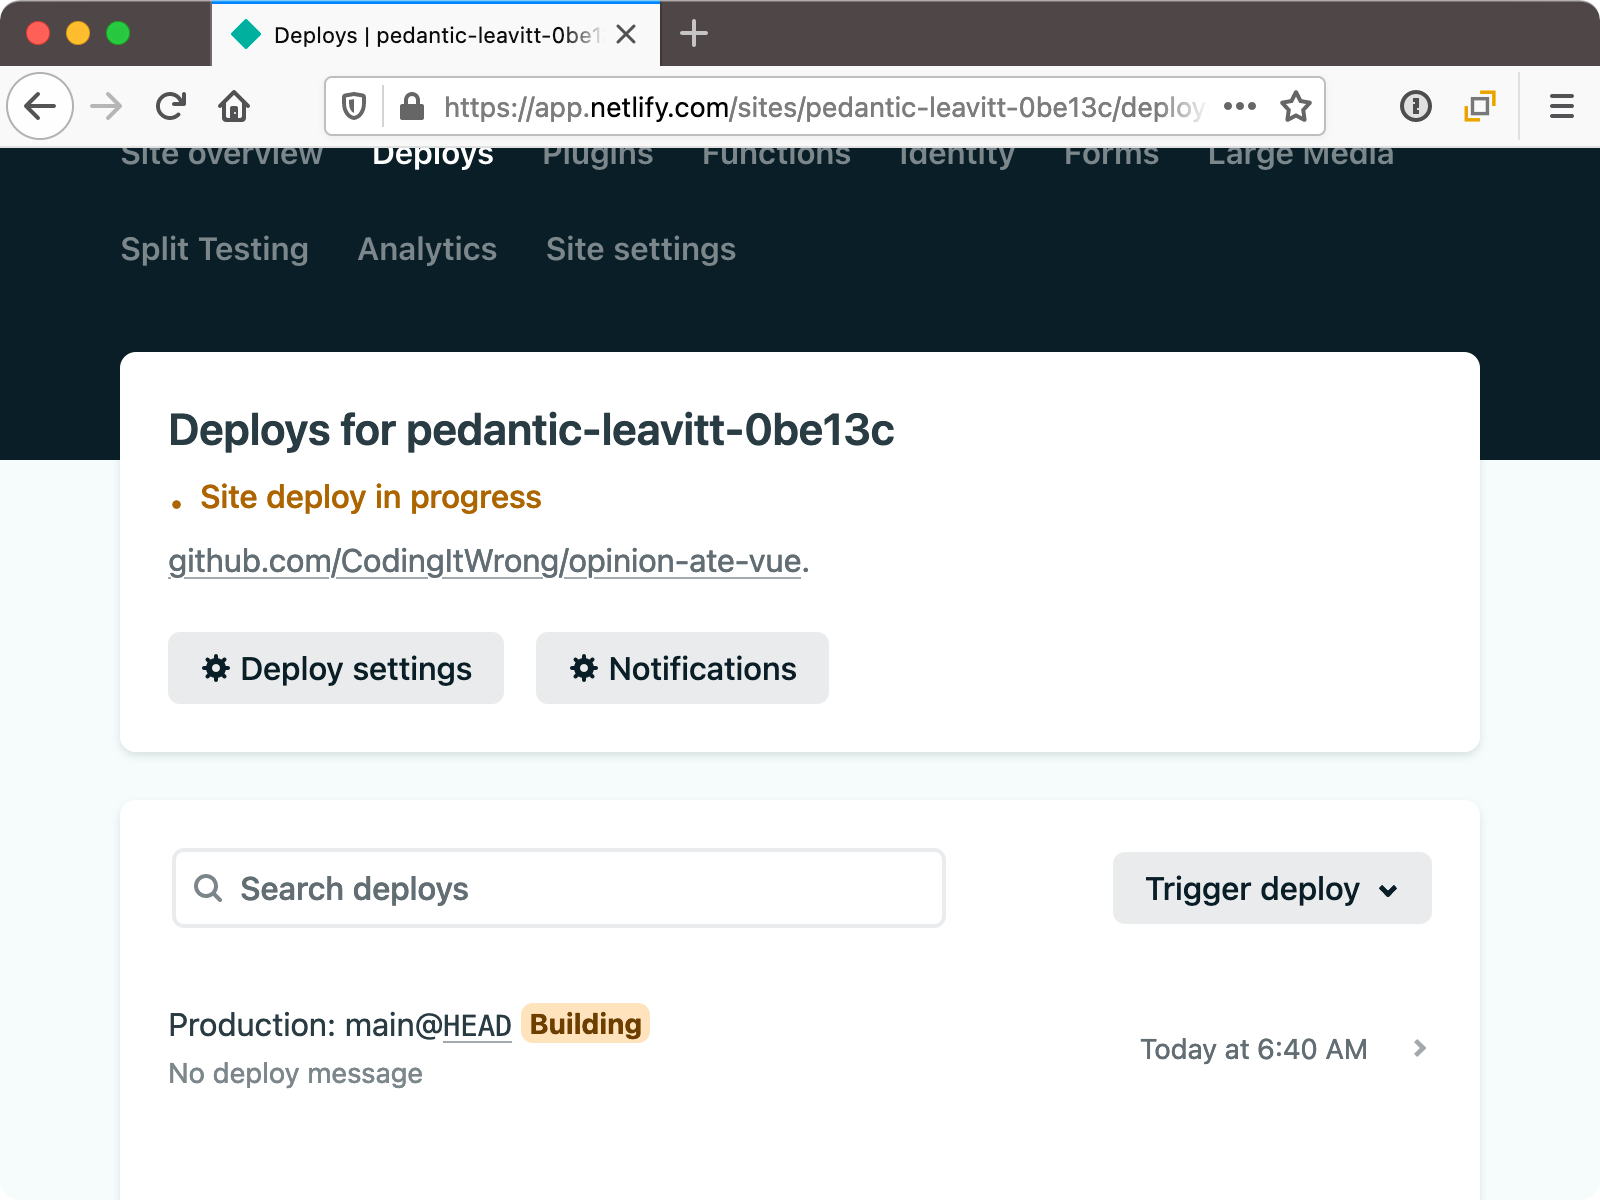Click the No deploy message text

click(x=296, y=1073)
